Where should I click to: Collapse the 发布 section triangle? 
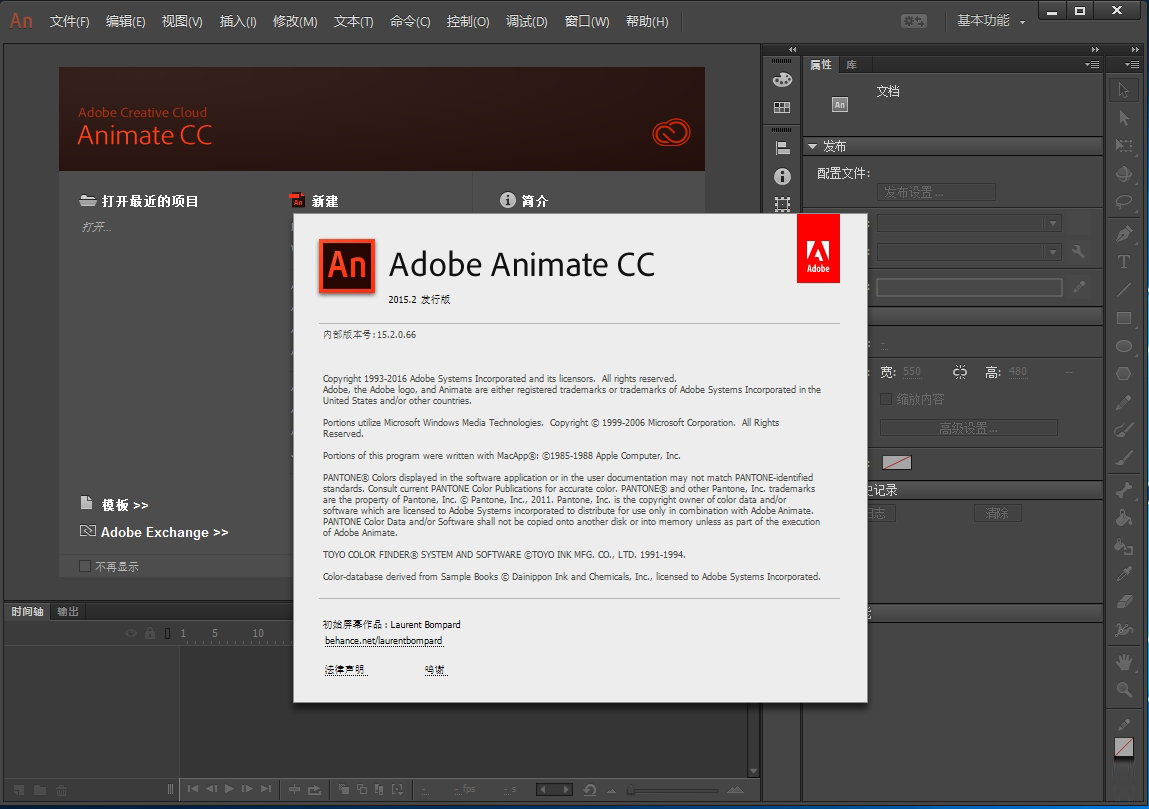pos(812,147)
